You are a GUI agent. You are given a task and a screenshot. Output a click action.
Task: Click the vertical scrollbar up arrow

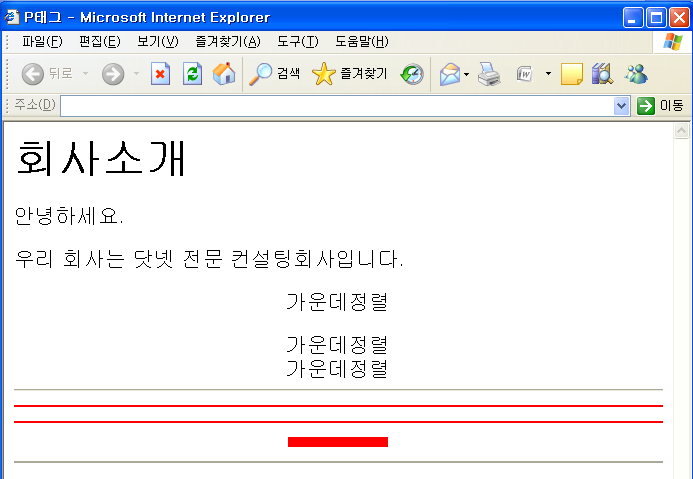point(681,130)
